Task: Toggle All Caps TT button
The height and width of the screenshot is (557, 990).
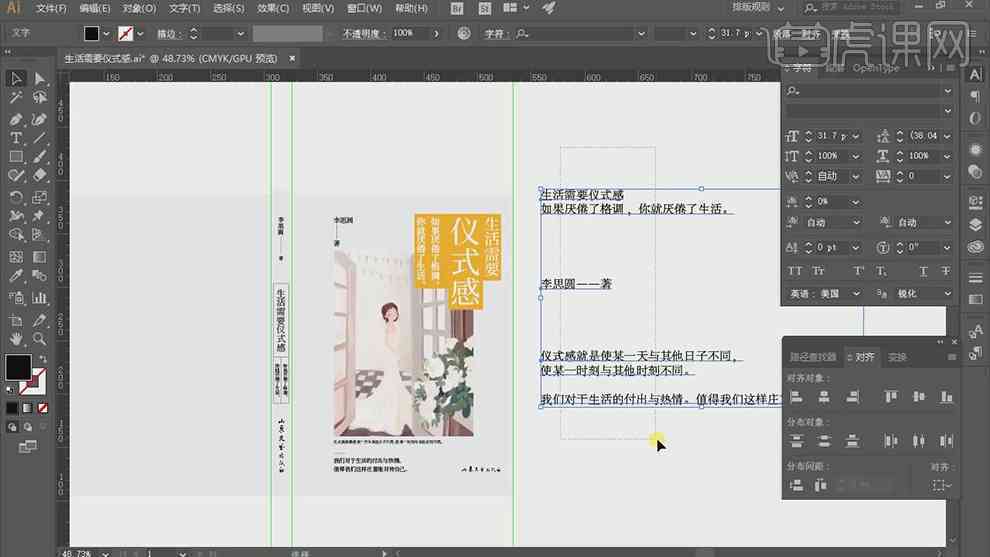Action: pyautogui.click(x=795, y=271)
